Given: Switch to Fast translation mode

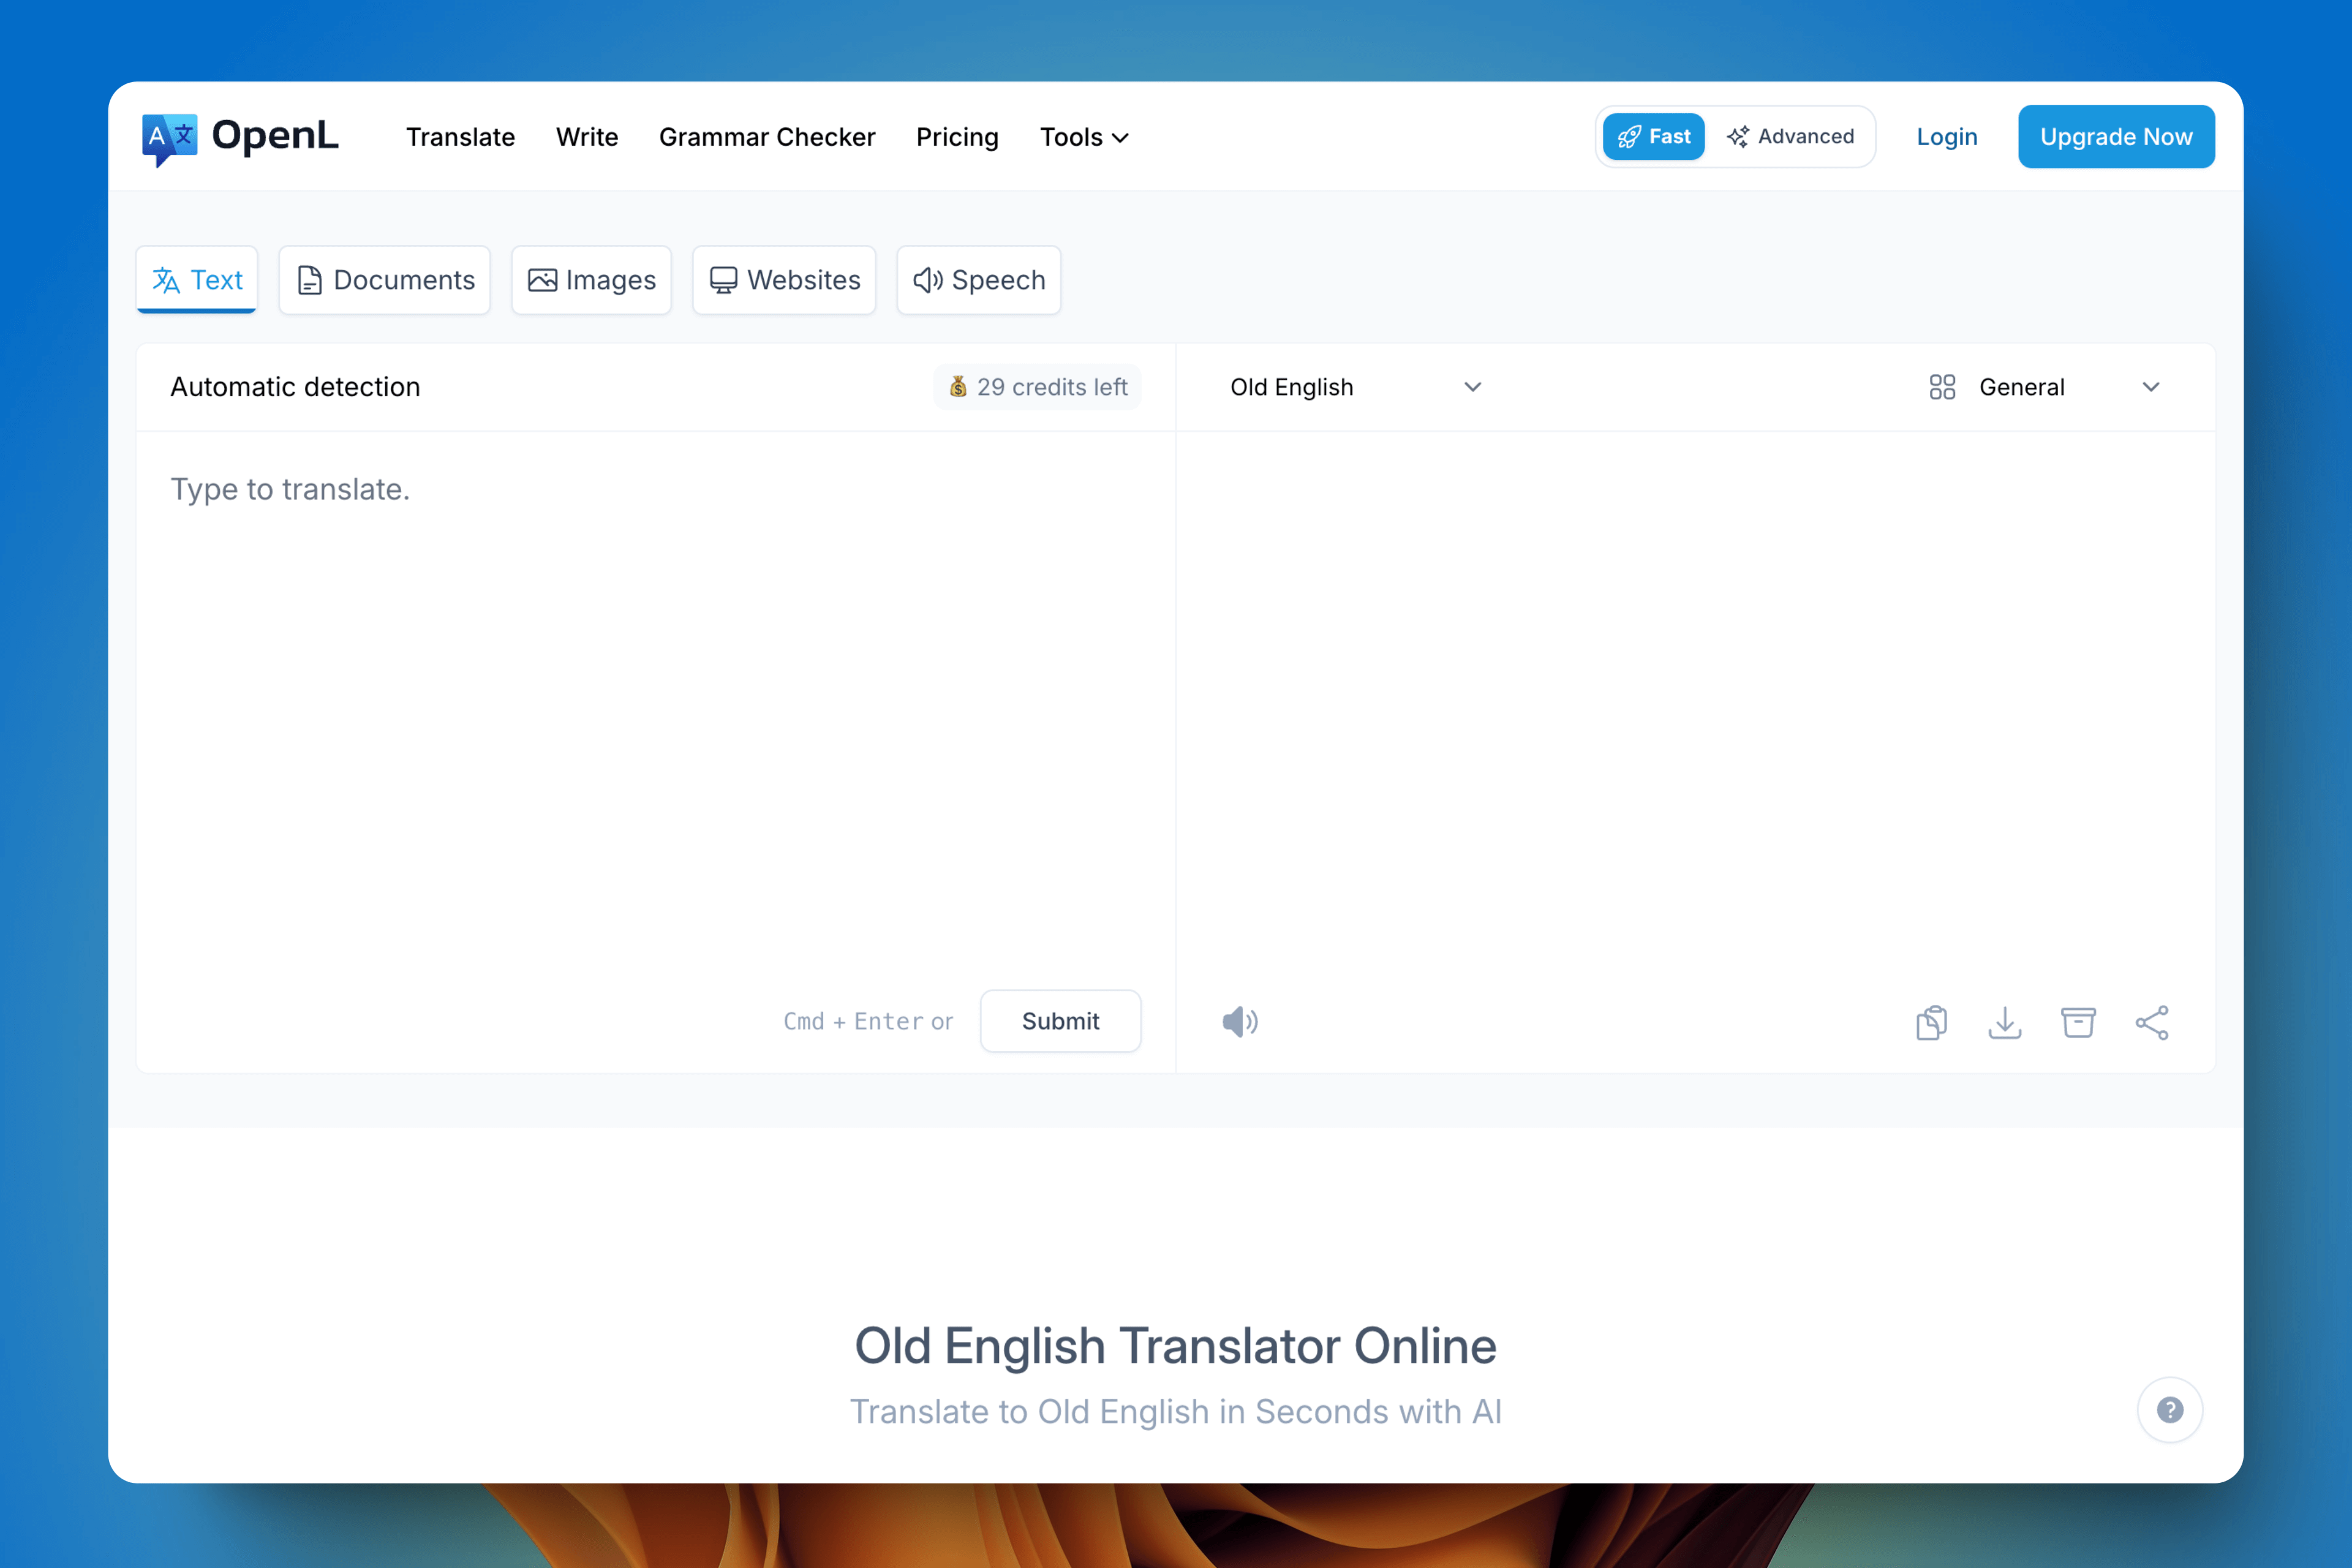Looking at the screenshot, I should pos(1653,137).
